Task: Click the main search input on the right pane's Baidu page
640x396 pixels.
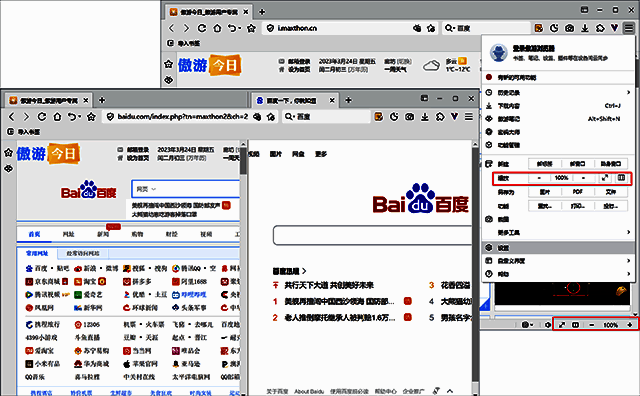Action: tap(372, 235)
